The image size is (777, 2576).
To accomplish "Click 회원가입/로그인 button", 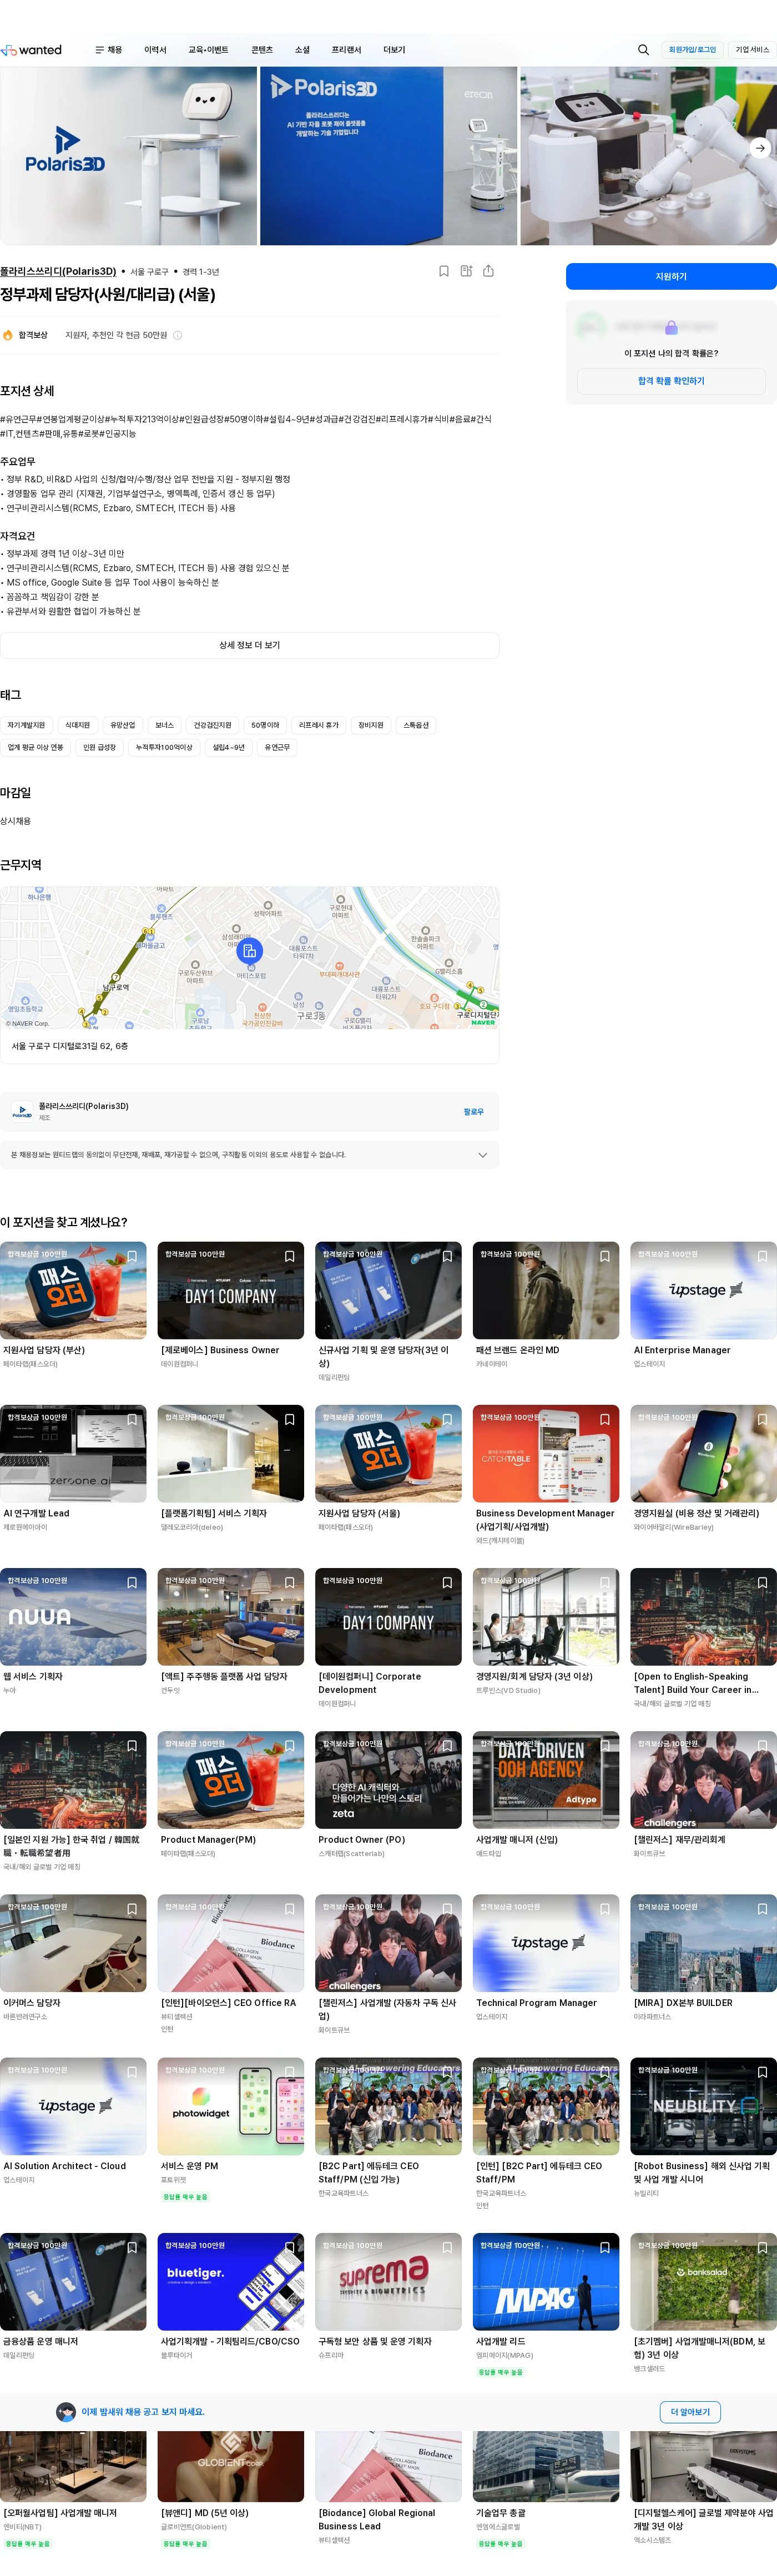I will pyautogui.click(x=692, y=50).
